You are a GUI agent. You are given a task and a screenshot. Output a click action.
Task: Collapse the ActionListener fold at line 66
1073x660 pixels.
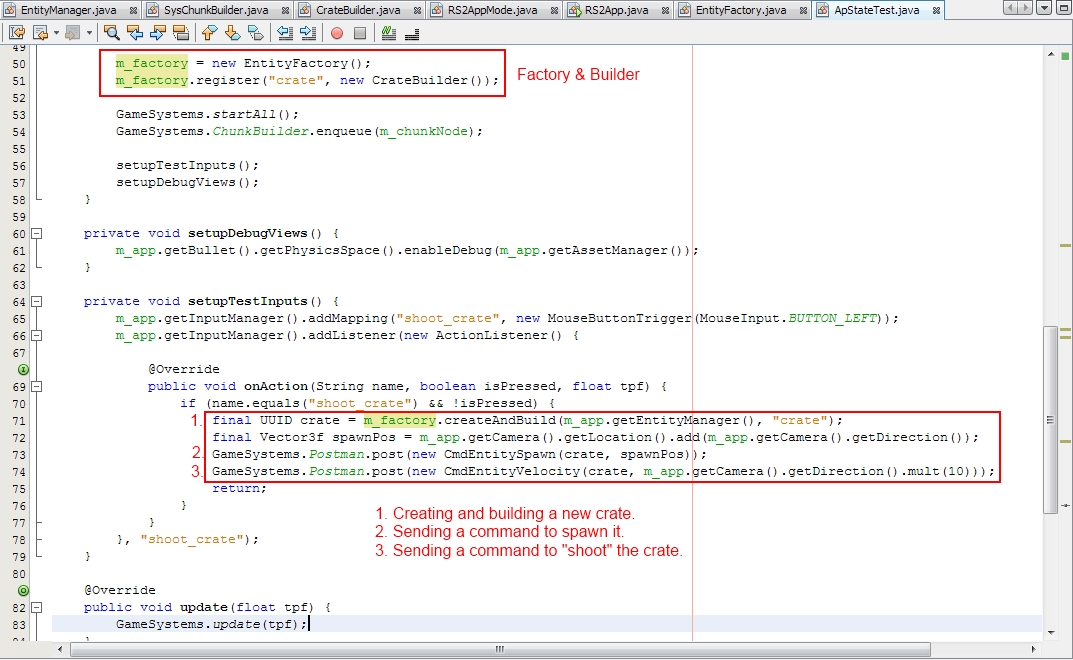(37, 335)
